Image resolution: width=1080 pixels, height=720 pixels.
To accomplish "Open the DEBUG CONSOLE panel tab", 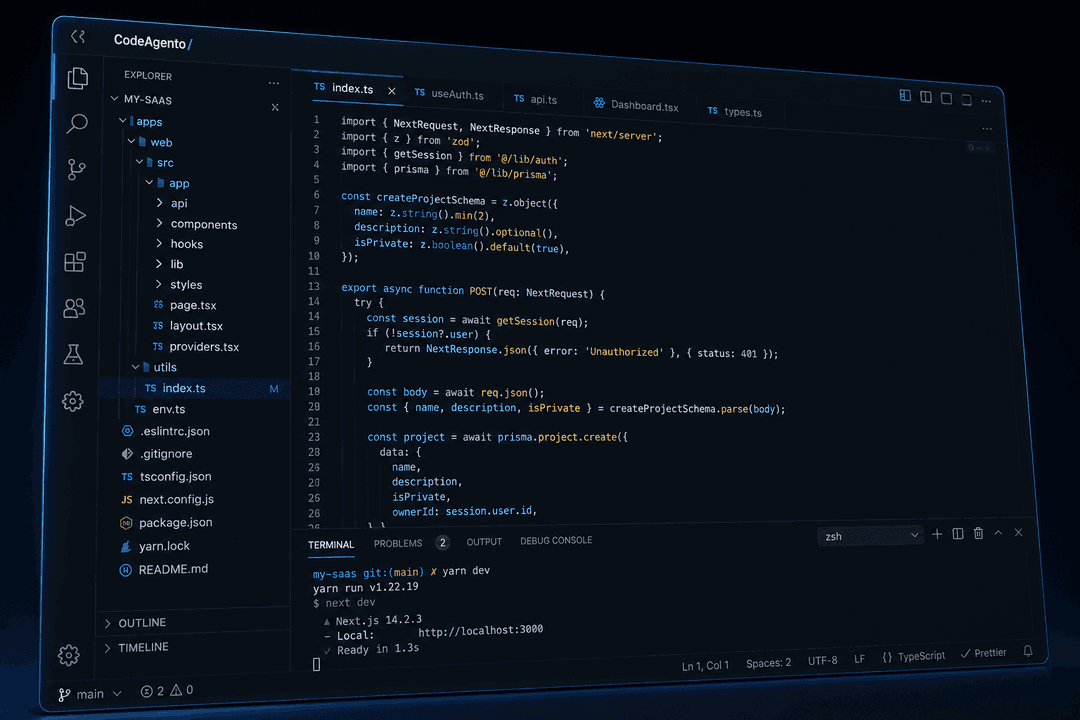I will (x=556, y=541).
